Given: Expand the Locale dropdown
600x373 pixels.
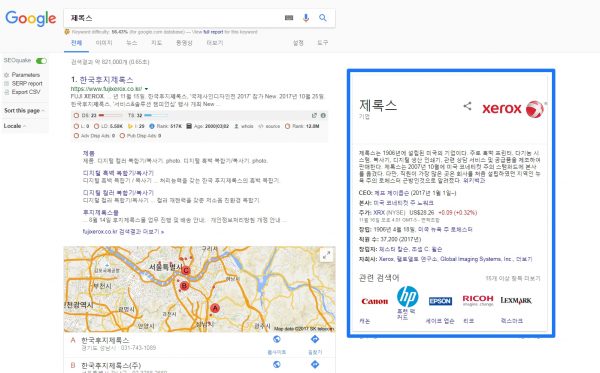Looking at the screenshot, I should (15, 126).
